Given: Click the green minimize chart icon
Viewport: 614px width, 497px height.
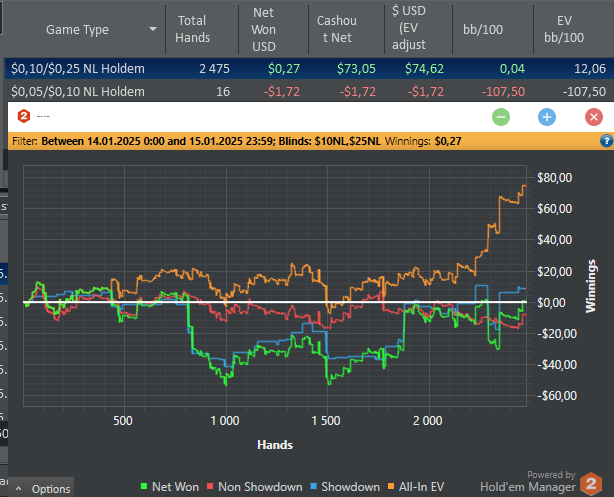Looking at the screenshot, I should coord(501,117).
